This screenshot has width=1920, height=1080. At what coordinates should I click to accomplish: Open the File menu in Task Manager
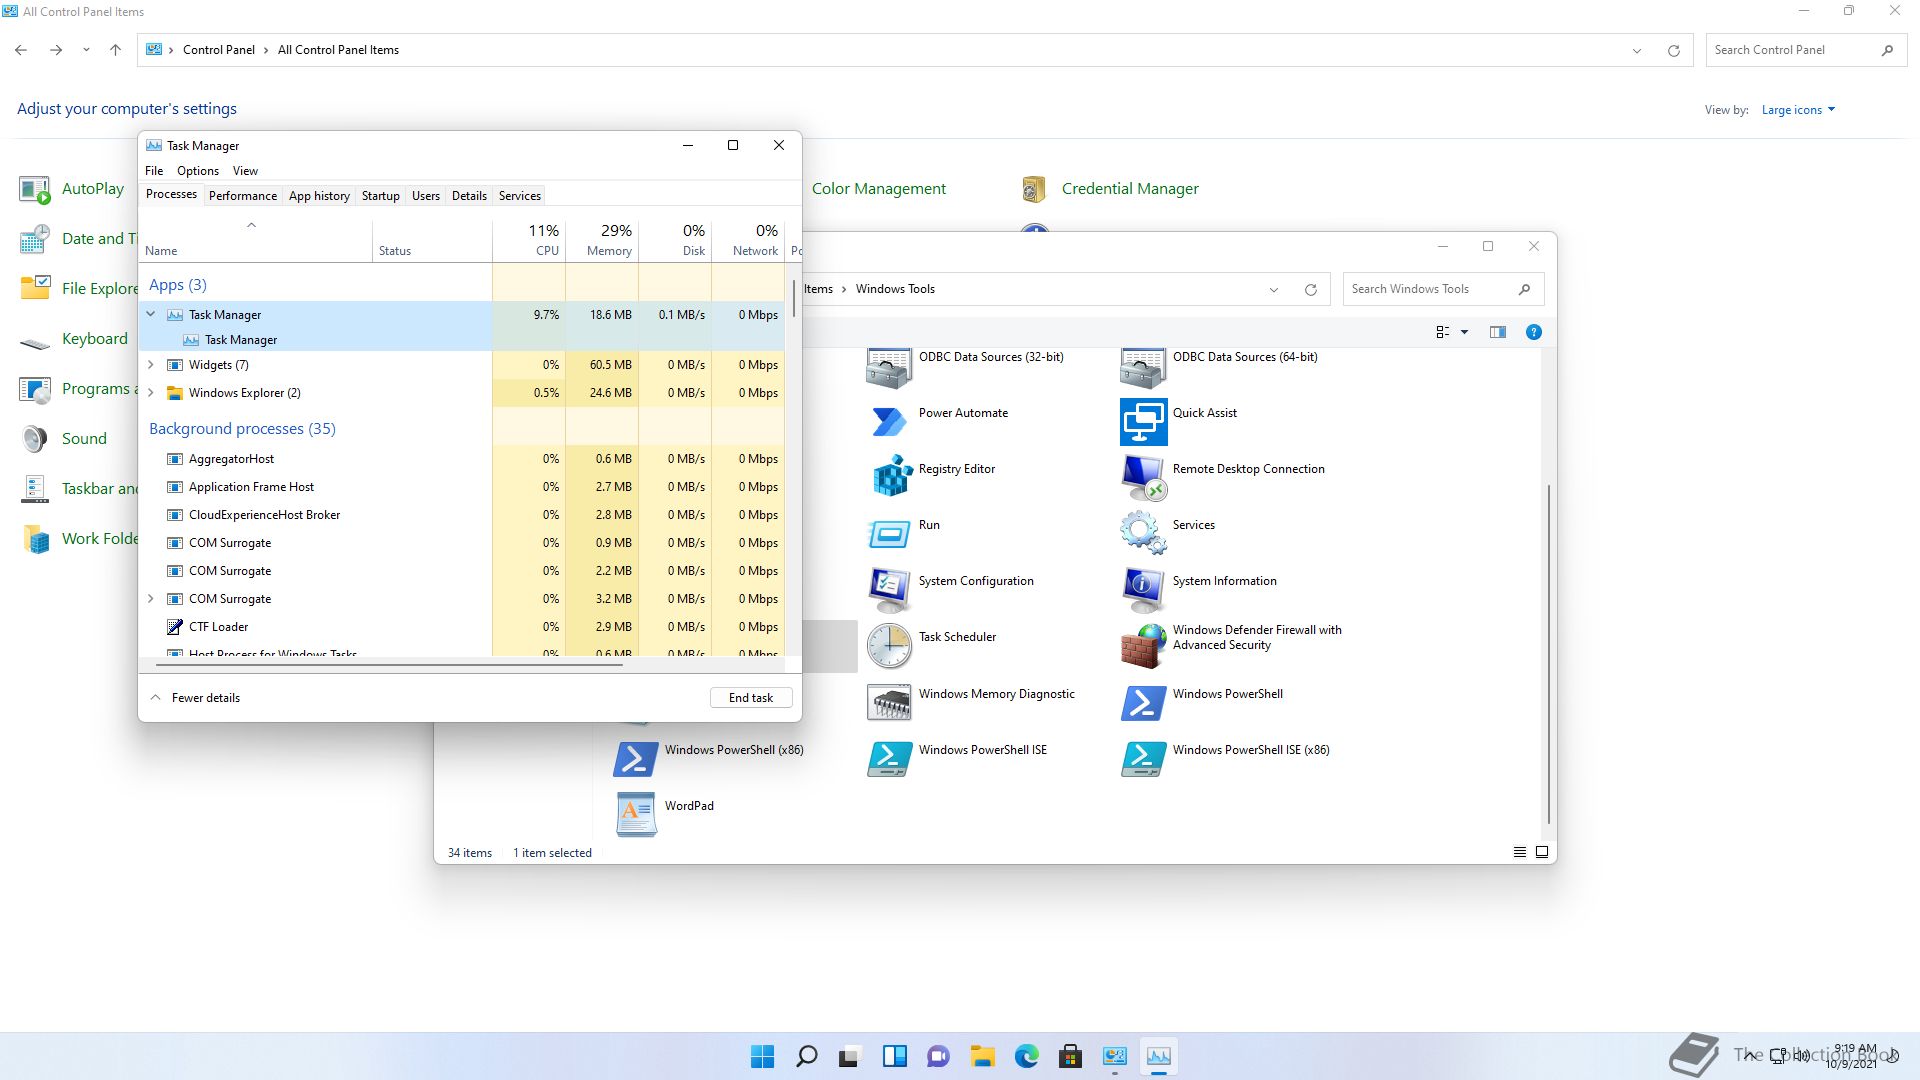(x=154, y=171)
